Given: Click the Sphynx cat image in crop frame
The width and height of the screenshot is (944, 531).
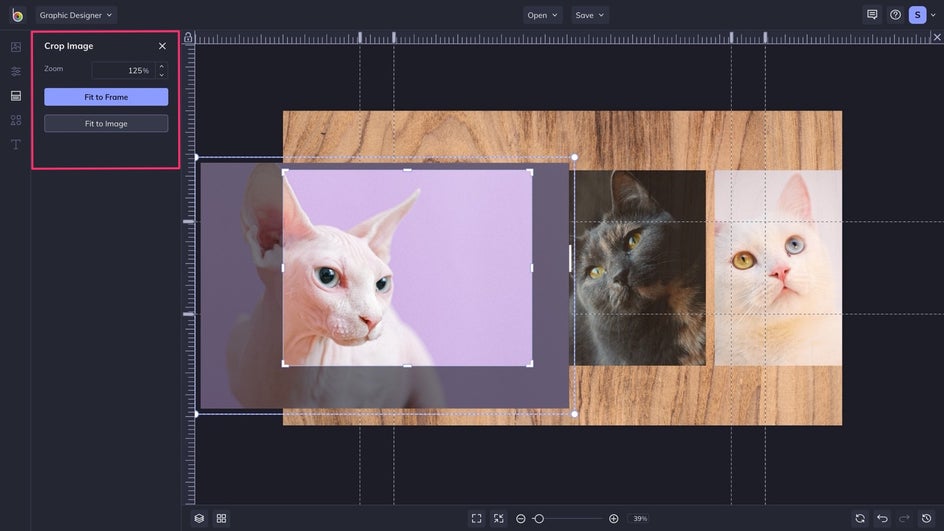Looking at the screenshot, I should pos(407,268).
